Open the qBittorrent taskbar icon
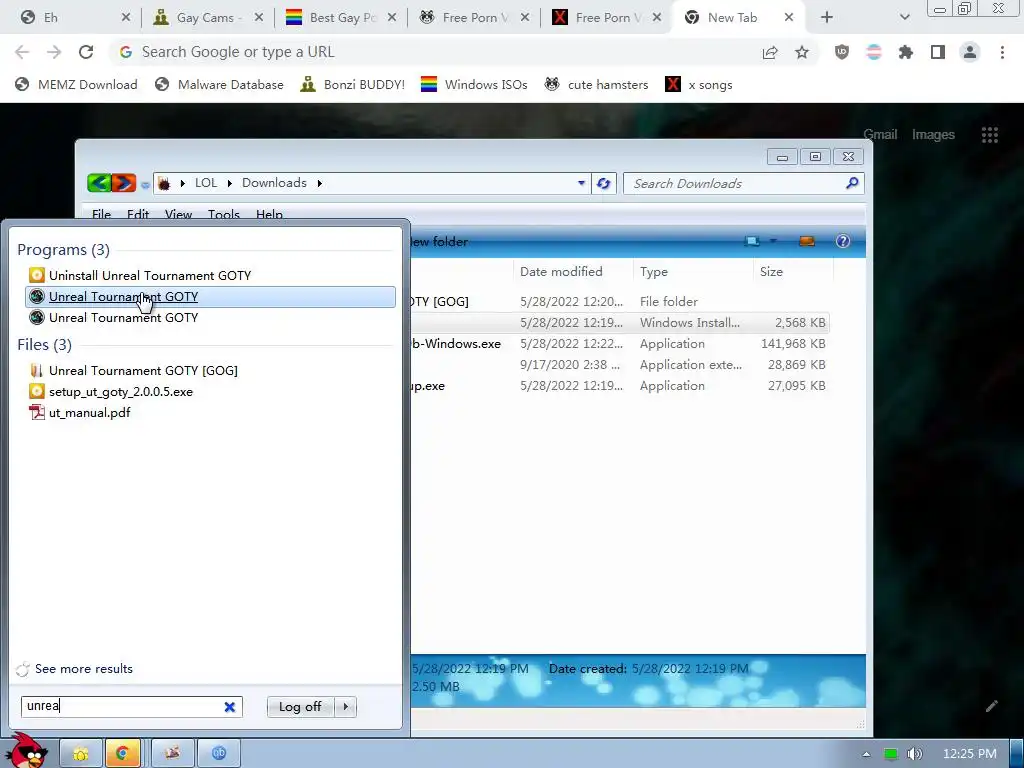Image resolution: width=1024 pixels, height=768 pixels. point(218,754)
